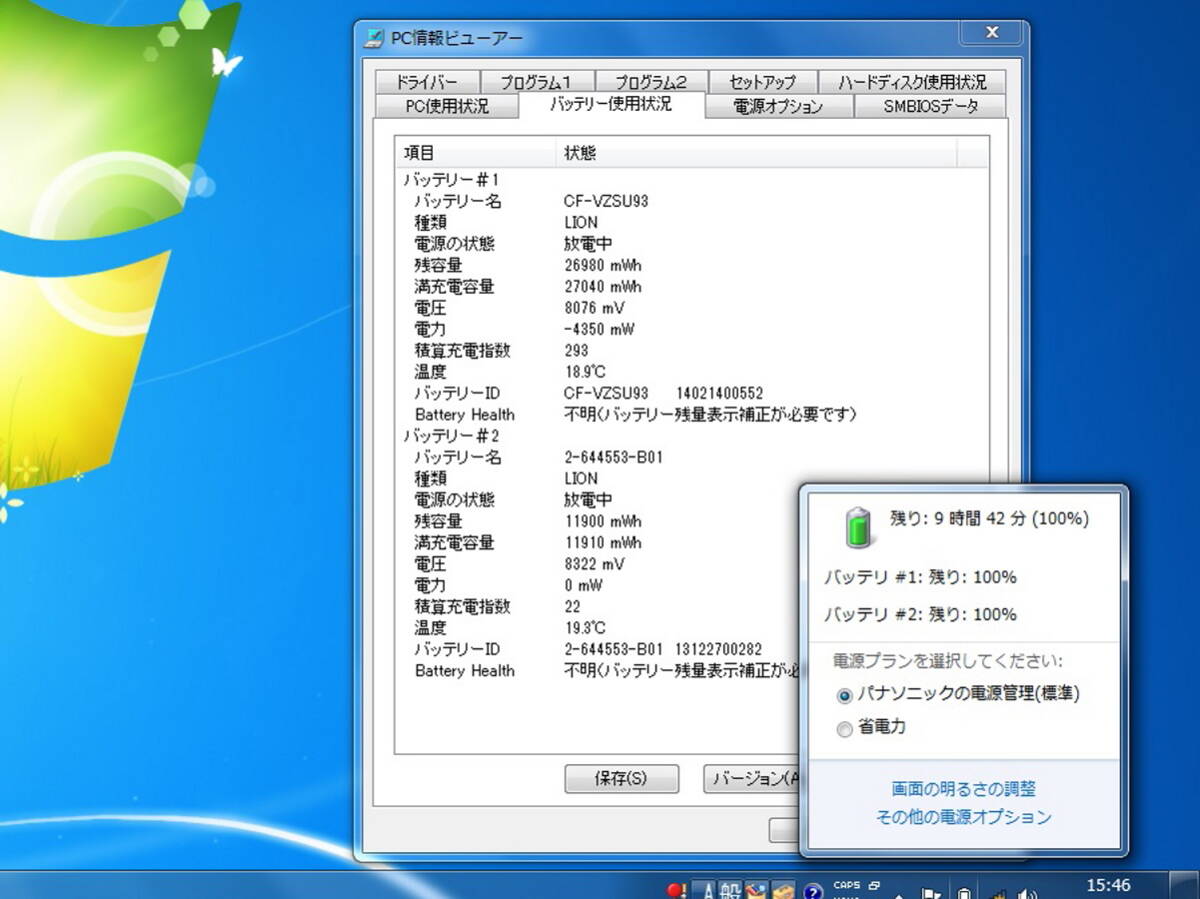Click バッテリ #2: 残り: 100% line
Screen dimensions: 1200x899
pyautogui.click(x=920, y=614)
